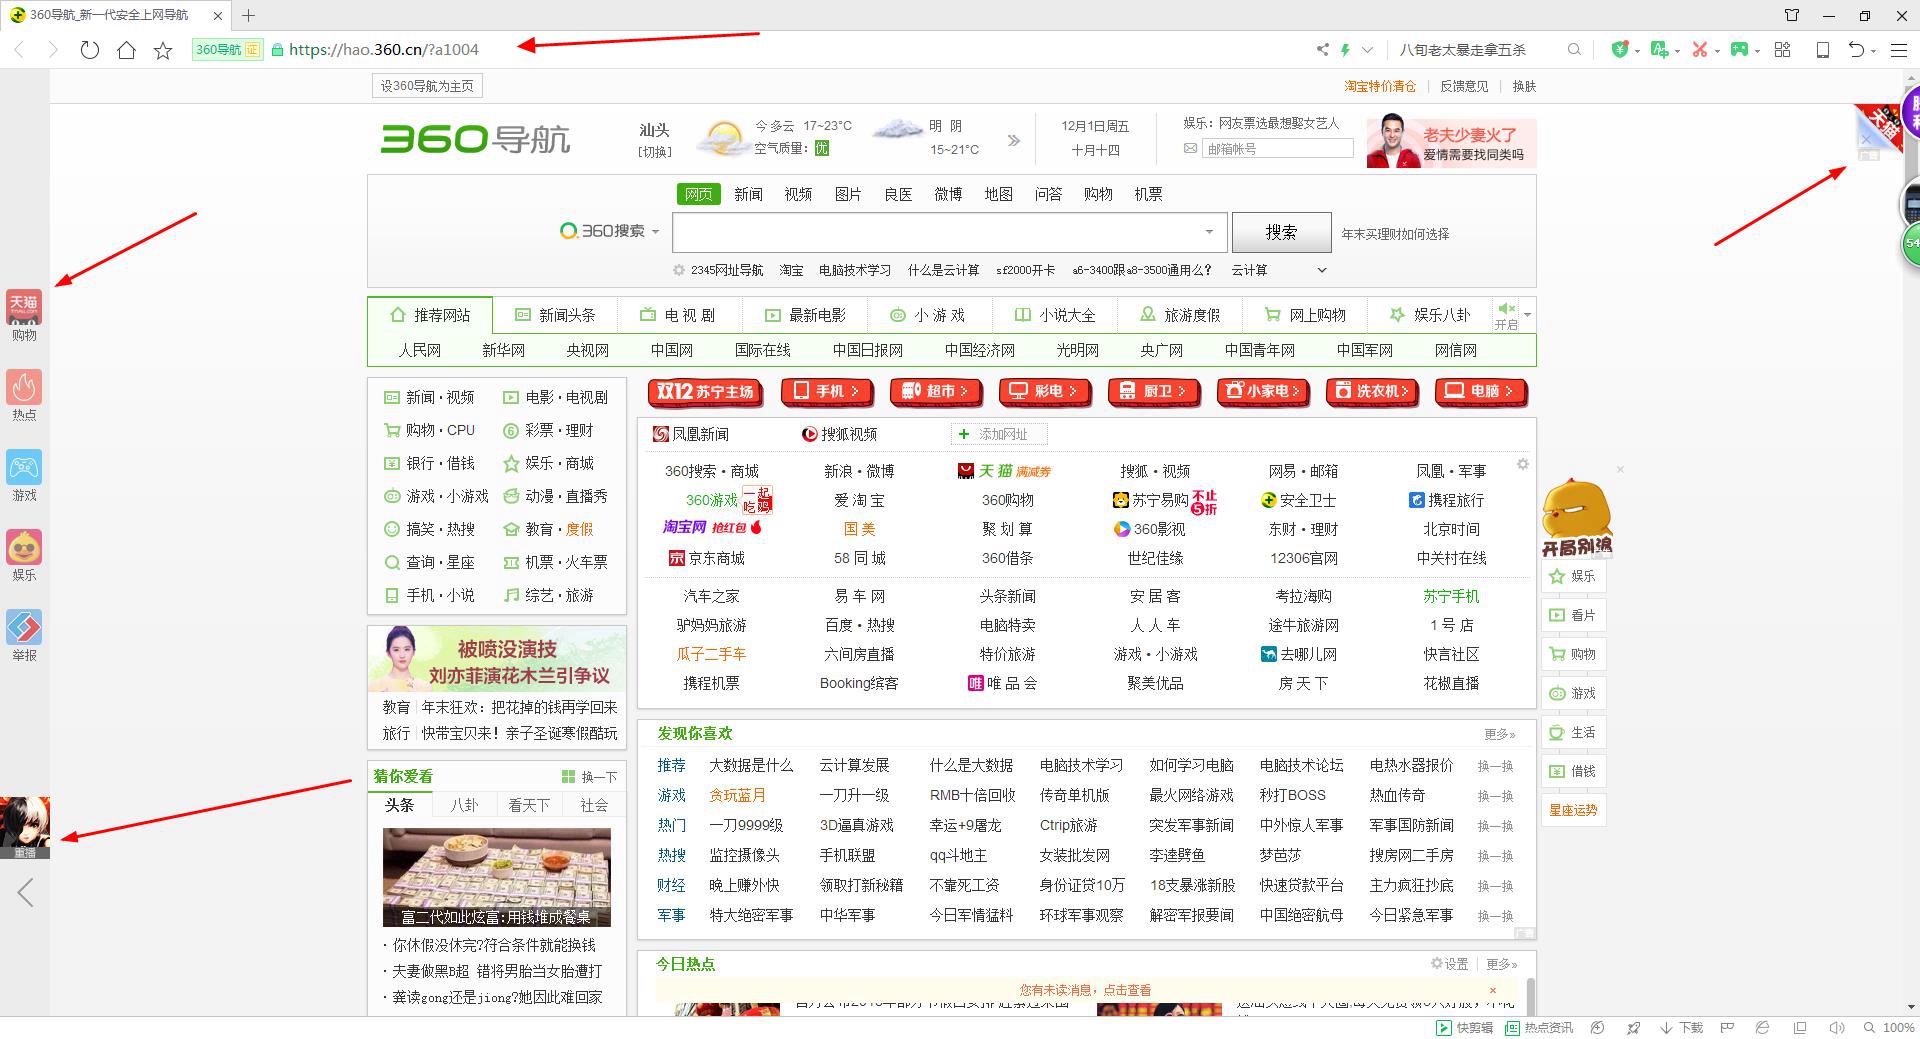Go to the browser home page icon
This screenshot has width=1920, height=1039.
126,49
